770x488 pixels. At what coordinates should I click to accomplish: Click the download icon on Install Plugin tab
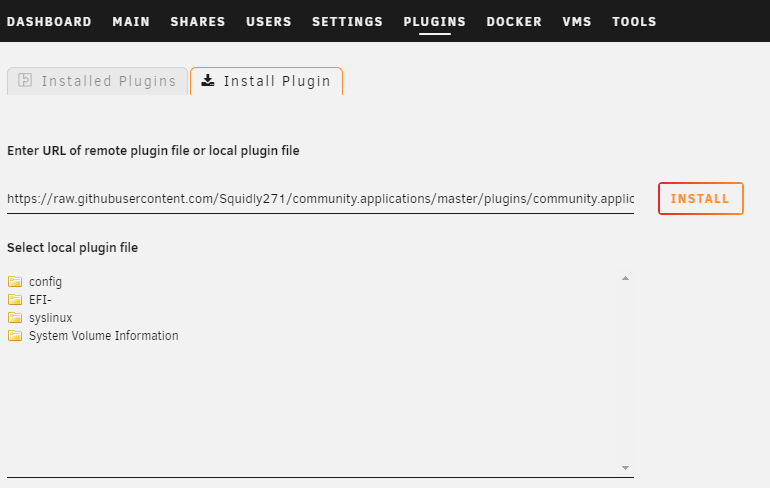tap(208, 81)
